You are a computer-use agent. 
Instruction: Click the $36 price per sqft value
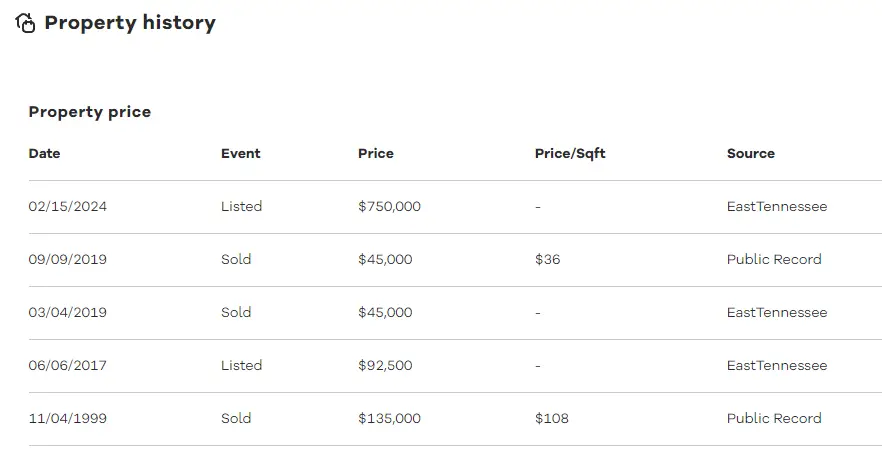(x=547, y=259)
